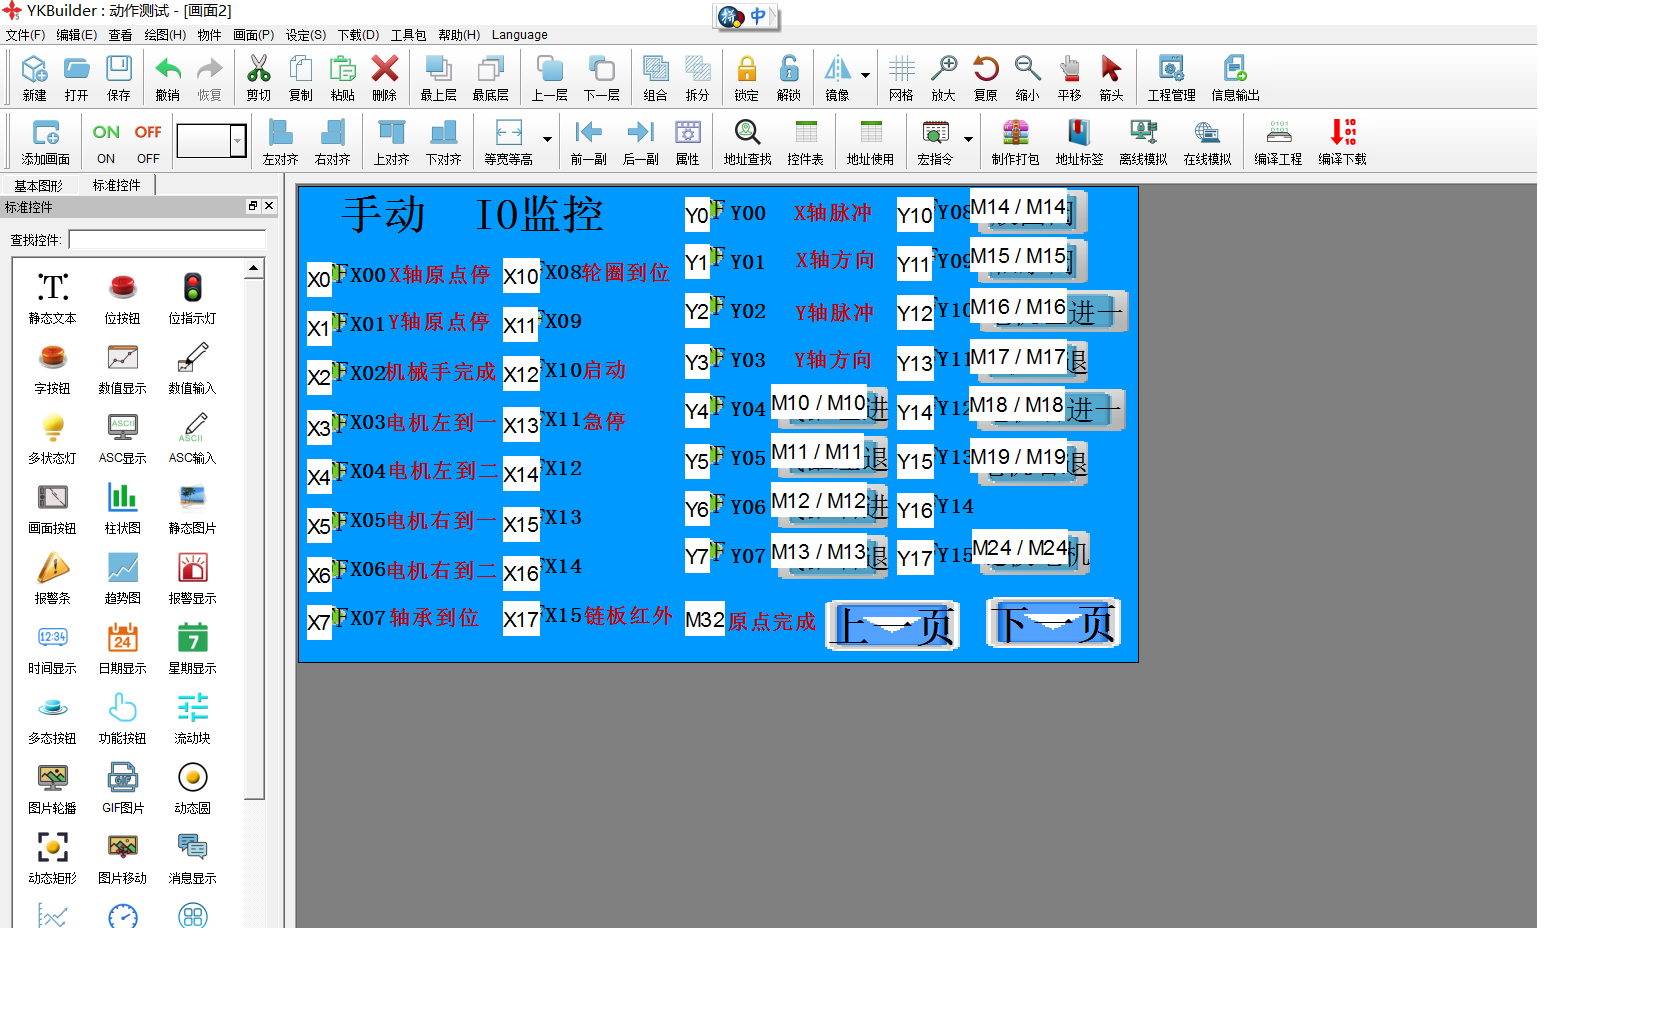Align objects to top with 上对齐

391,141
